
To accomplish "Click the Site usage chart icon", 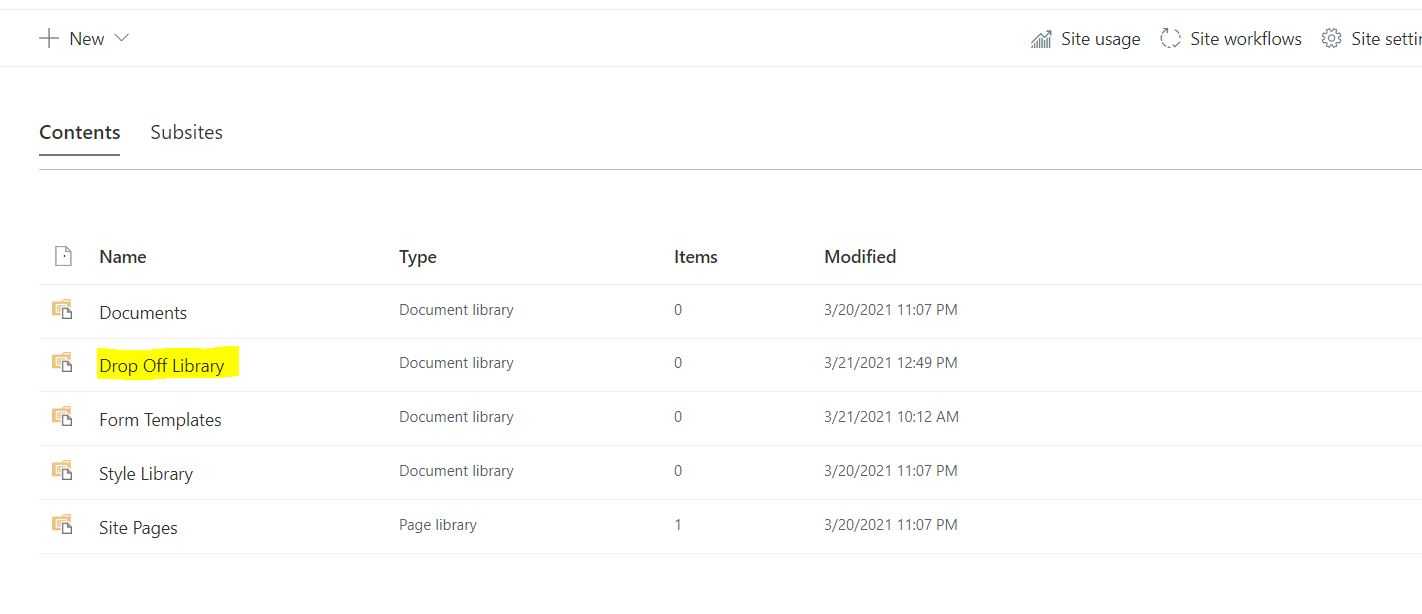I will coord(1041,38).
